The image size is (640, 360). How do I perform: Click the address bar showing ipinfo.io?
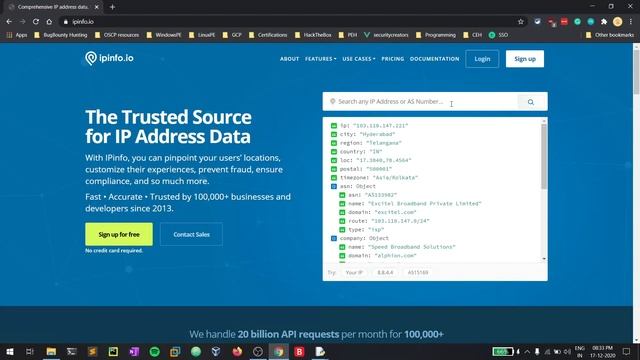[x=286, y=22]
